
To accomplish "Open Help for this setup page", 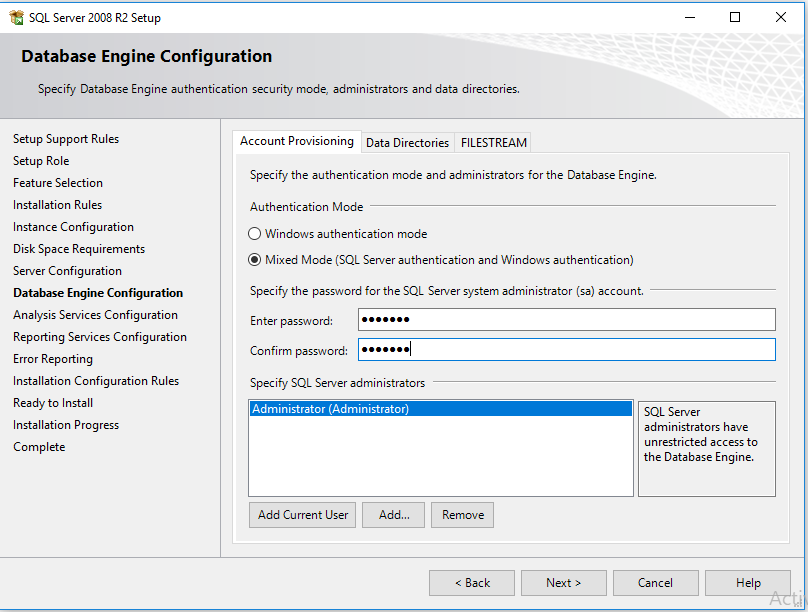I will click(748, 583).
